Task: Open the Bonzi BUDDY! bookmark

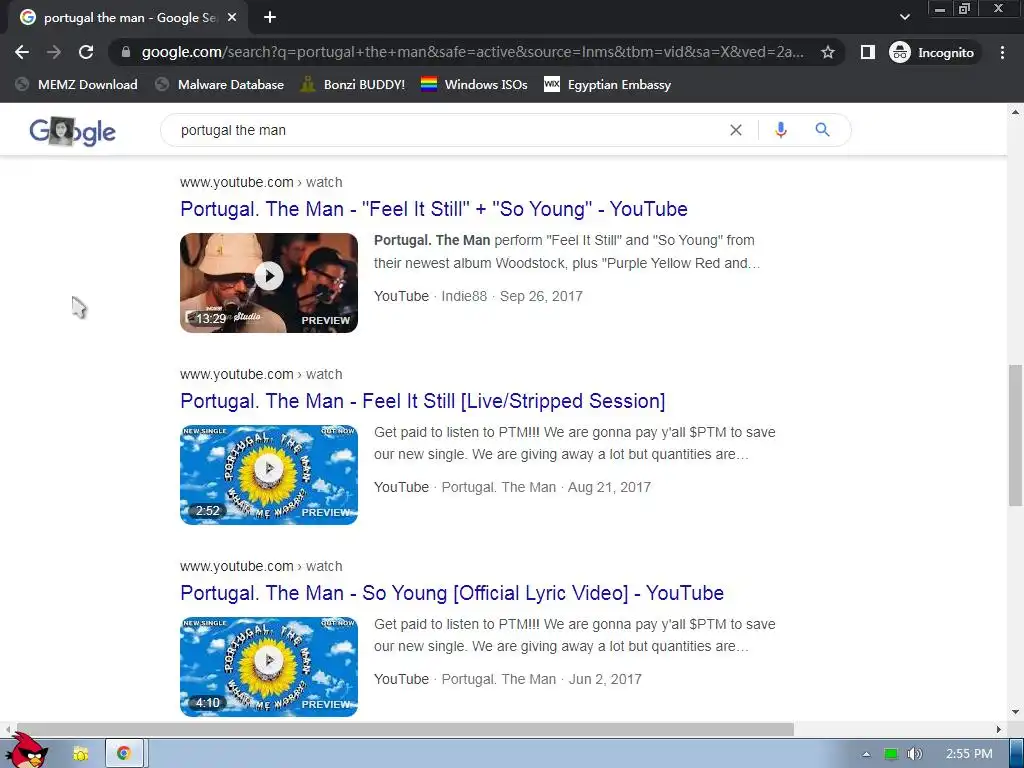Action: pyautogui.click(x=353, y=84)
